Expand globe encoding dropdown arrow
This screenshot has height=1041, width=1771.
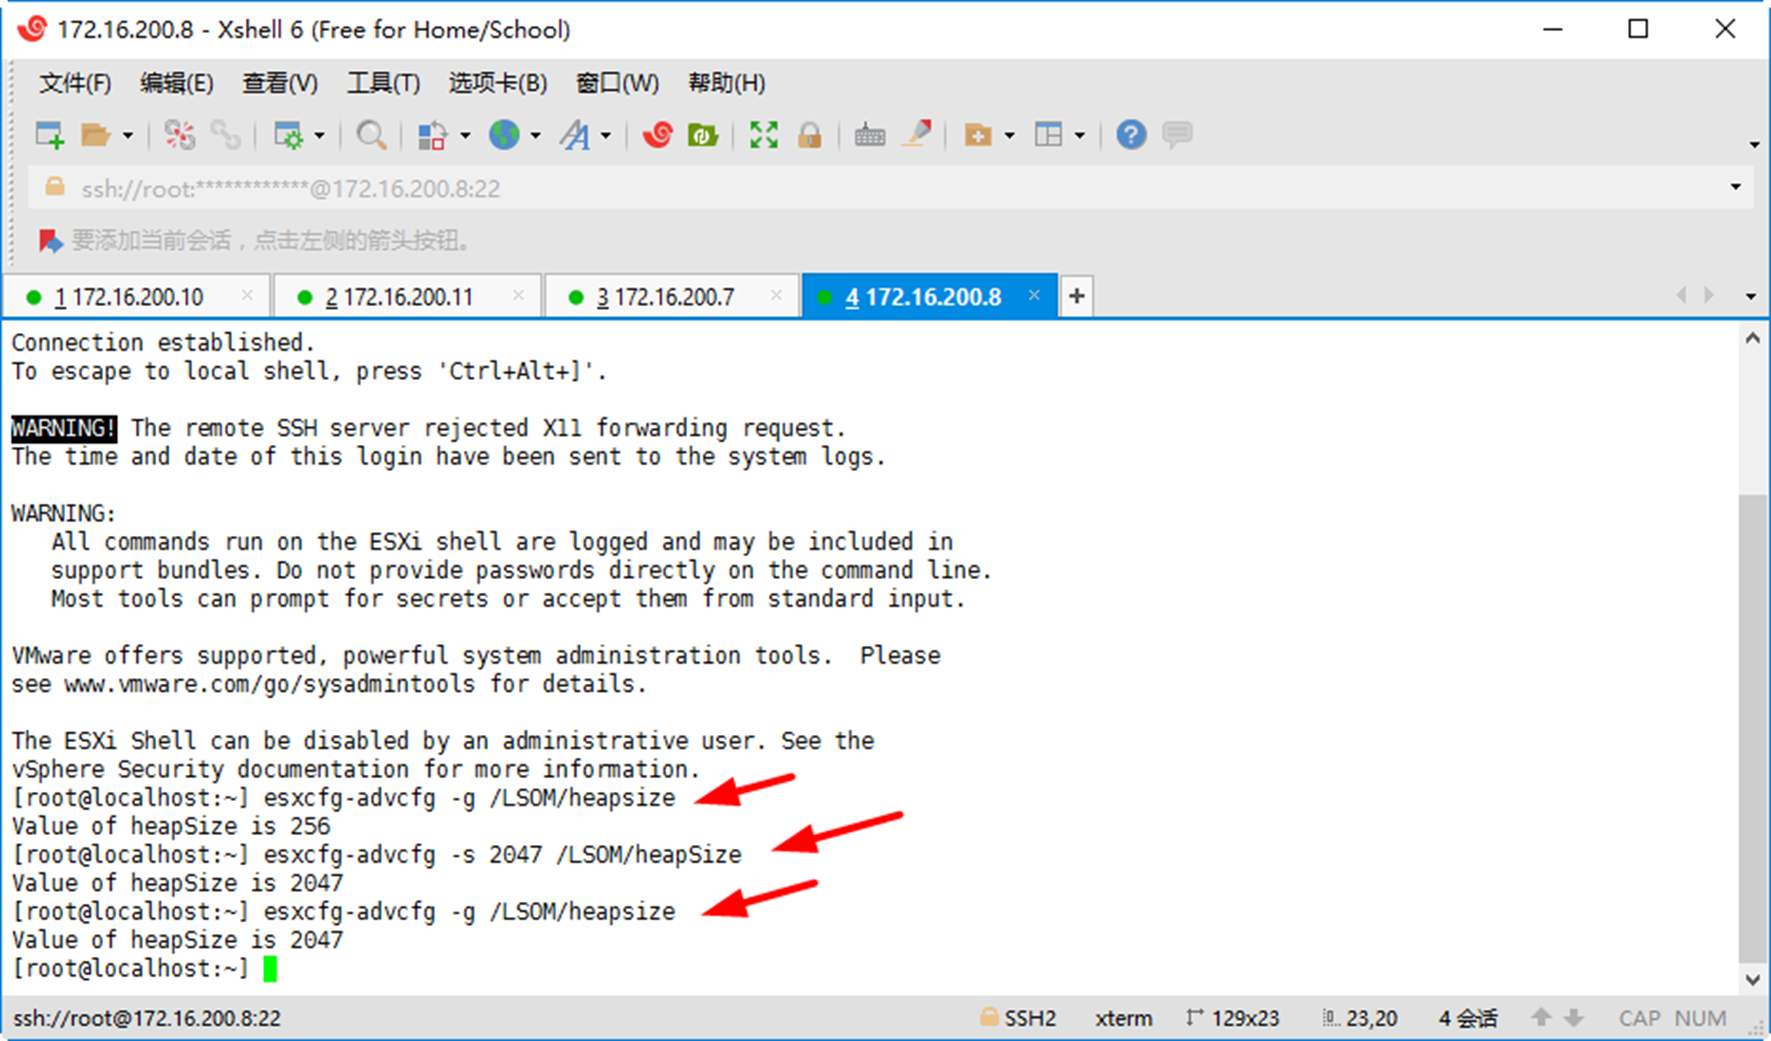pyautogui.click(x=536, y=136)
